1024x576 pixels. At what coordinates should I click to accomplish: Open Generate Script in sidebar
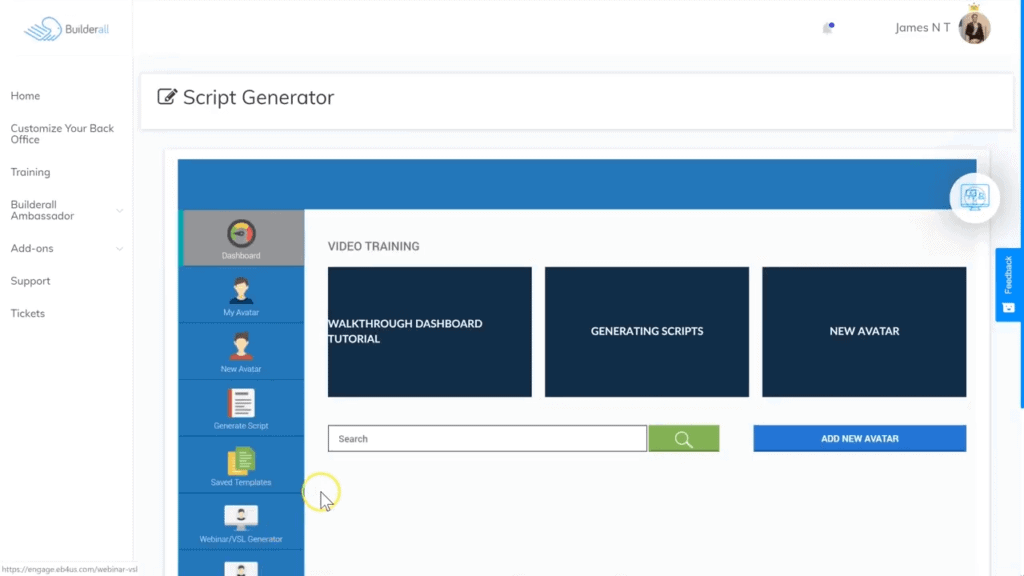click(241, 409)
